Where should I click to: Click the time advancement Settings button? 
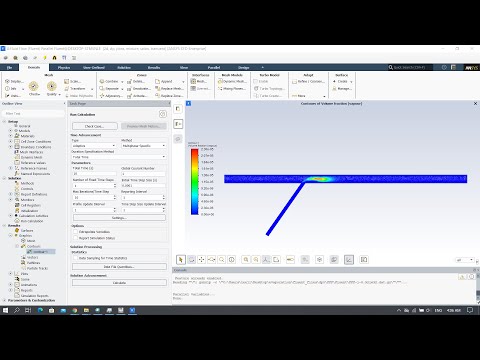click(x=119, y=218)
